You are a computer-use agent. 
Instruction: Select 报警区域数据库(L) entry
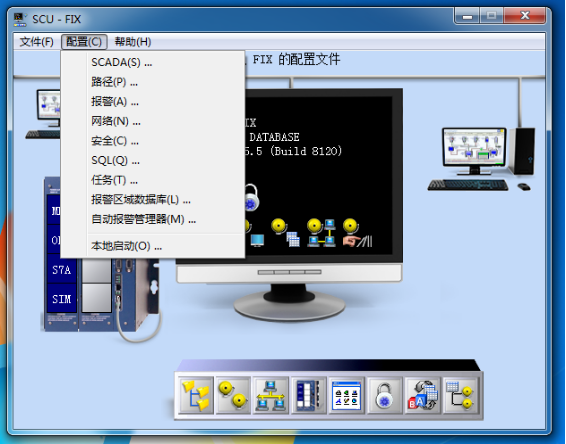153,199
